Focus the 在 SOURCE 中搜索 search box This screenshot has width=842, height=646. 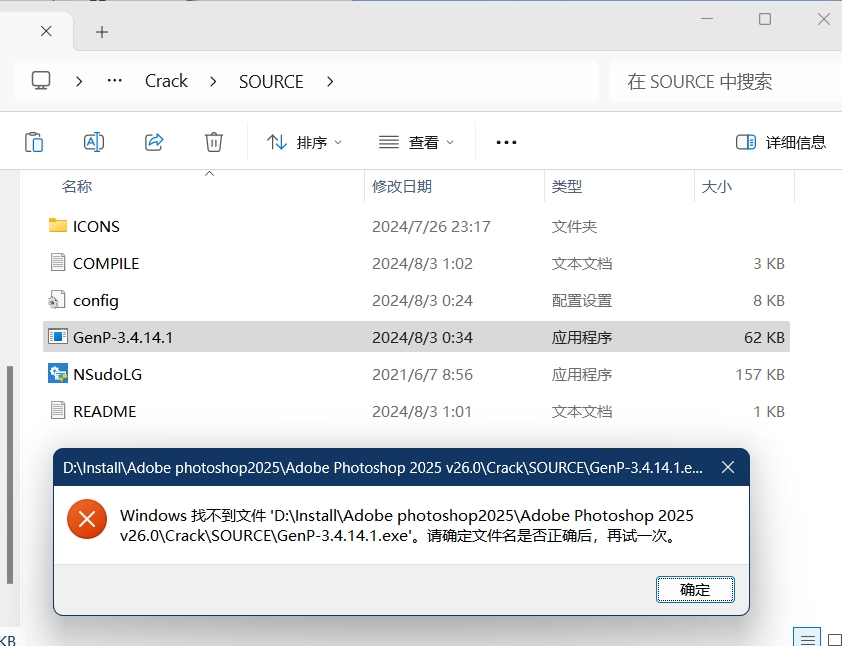(x=725, y=82)
